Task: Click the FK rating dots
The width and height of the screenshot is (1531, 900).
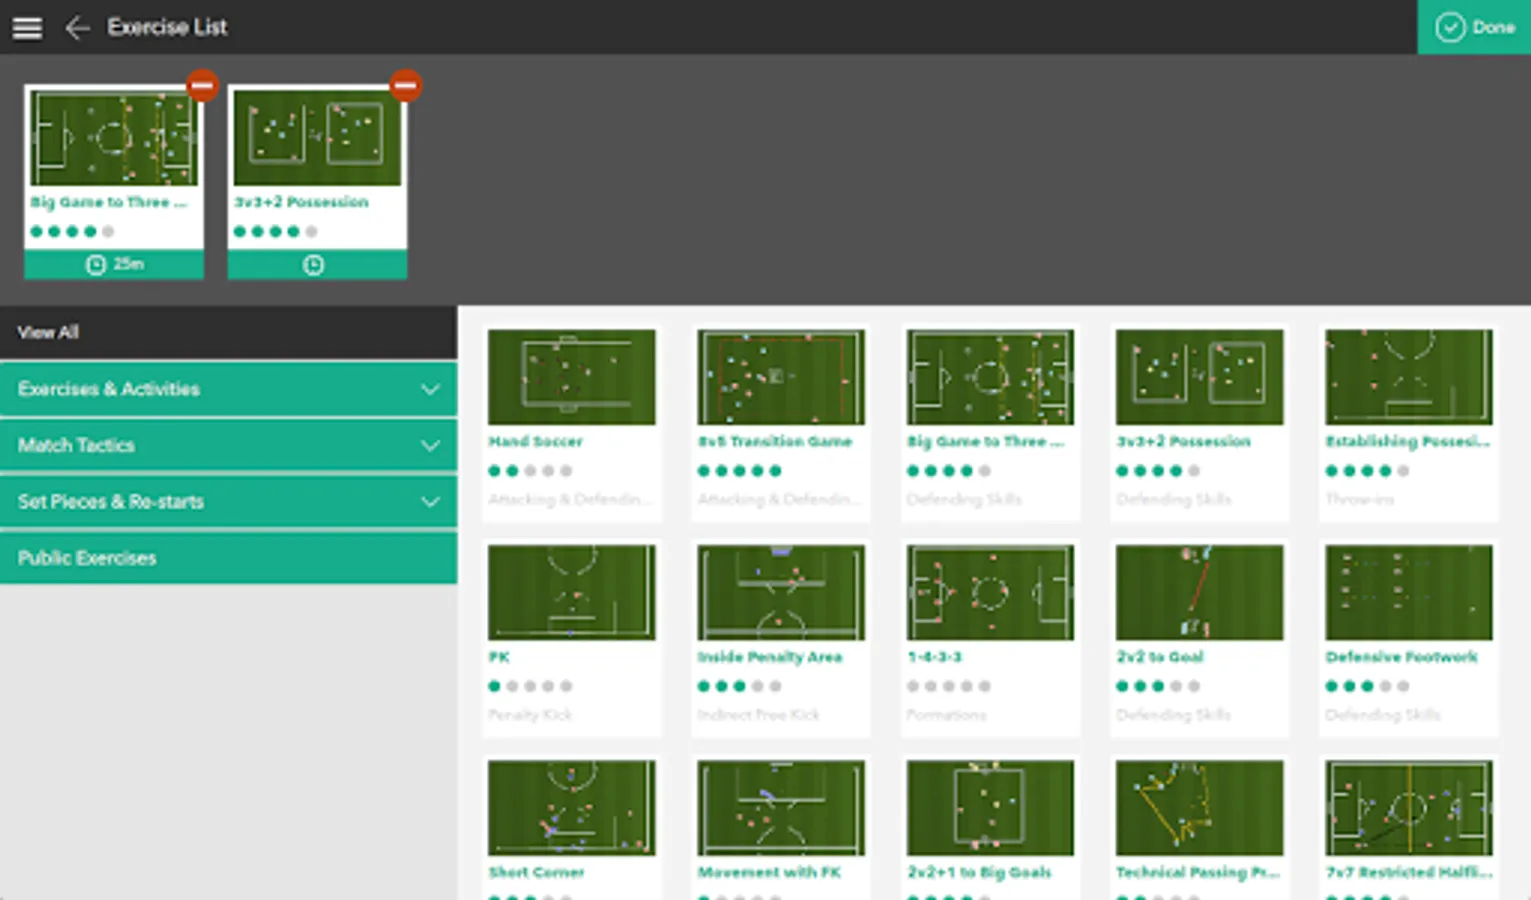Action: 530,686
